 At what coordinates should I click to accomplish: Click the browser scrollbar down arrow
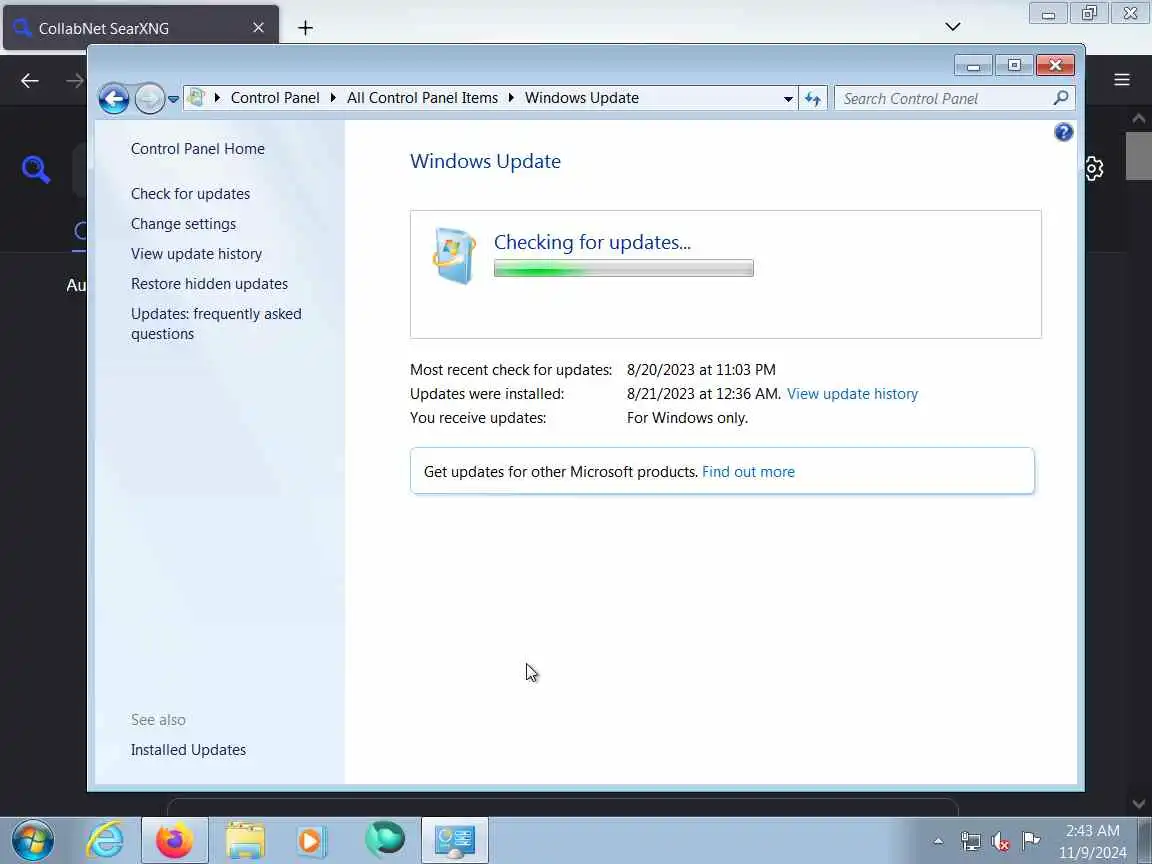[1138, 804]
